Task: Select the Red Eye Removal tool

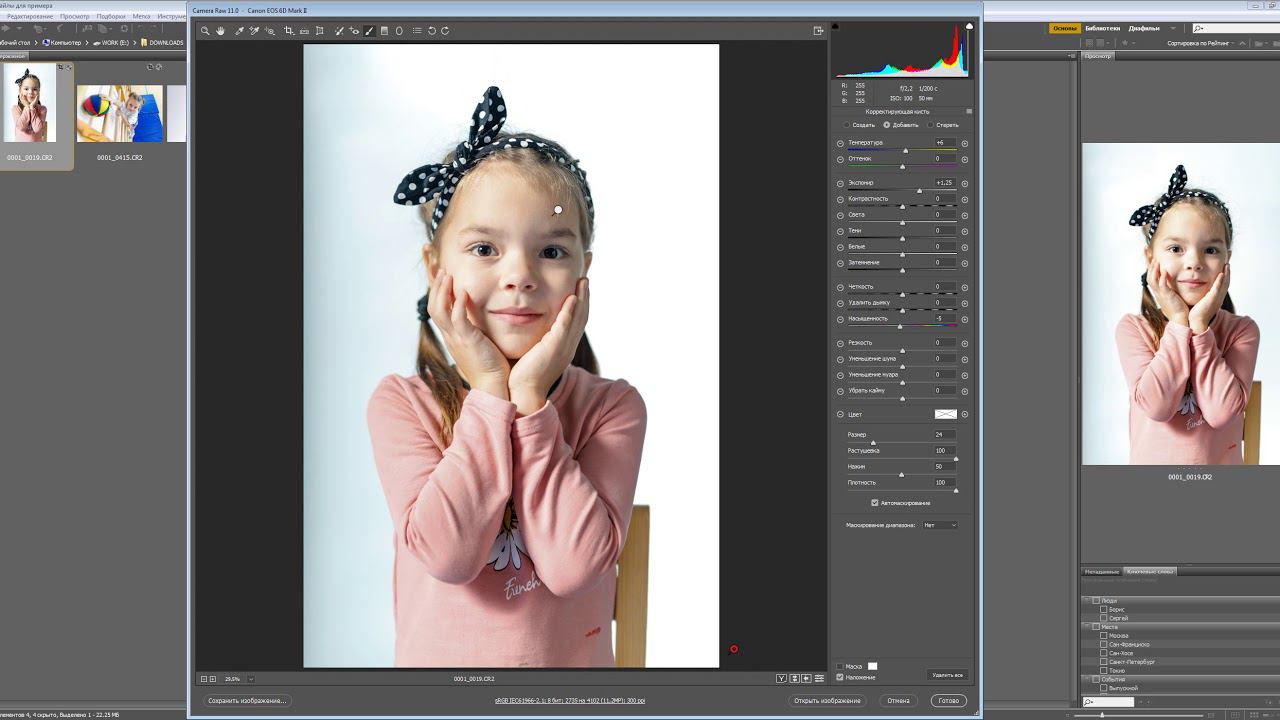Action: (x=354, y=31)
